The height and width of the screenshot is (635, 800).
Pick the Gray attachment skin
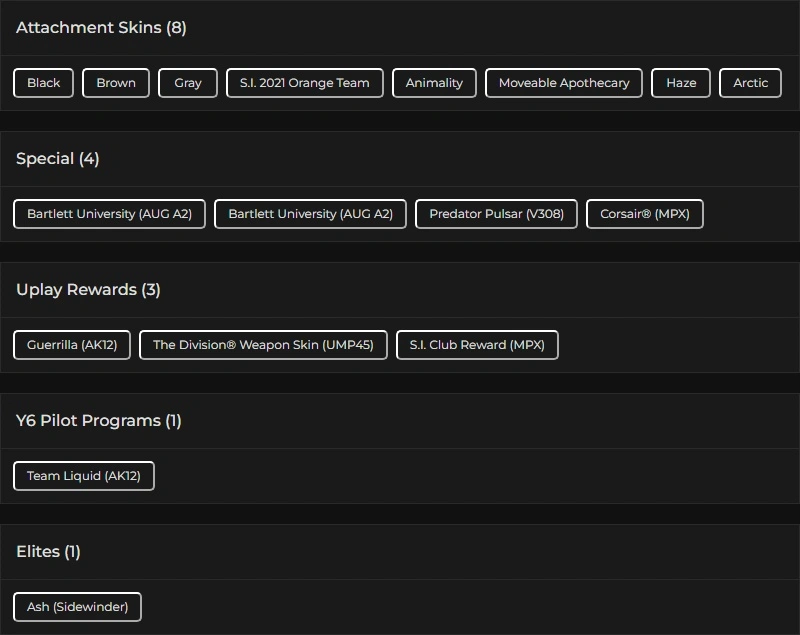(x=188, y=83)
